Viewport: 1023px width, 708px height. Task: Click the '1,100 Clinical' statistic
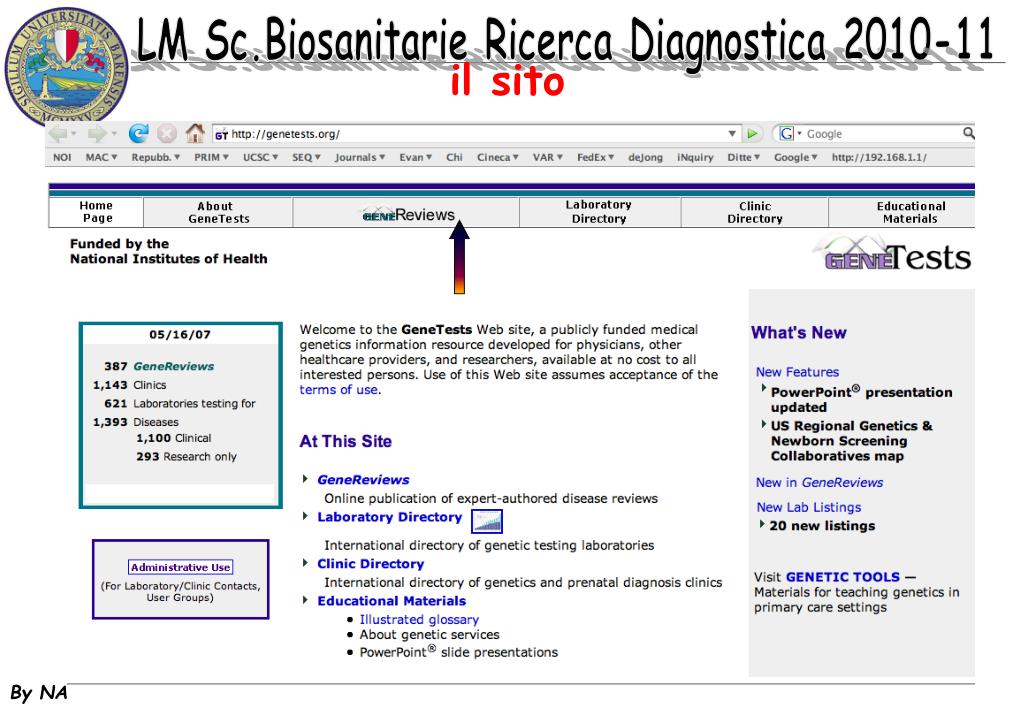pos(174,438)
